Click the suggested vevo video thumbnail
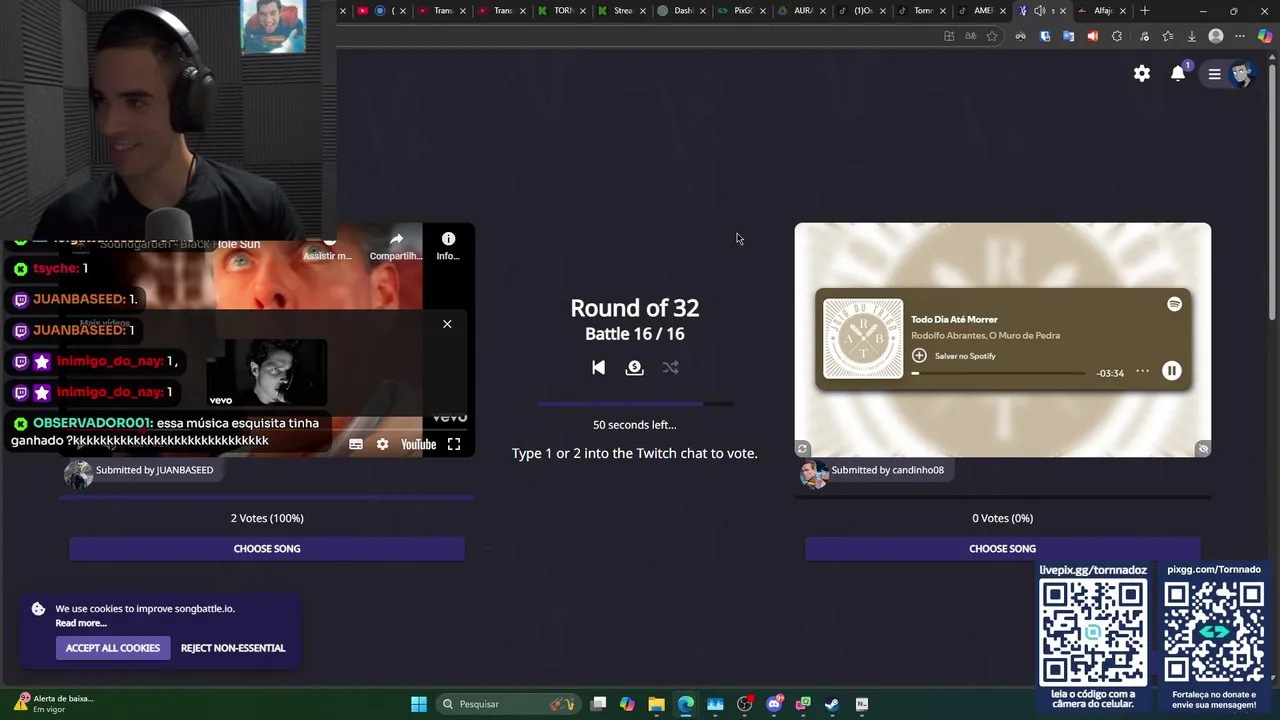 pos(266,371)
